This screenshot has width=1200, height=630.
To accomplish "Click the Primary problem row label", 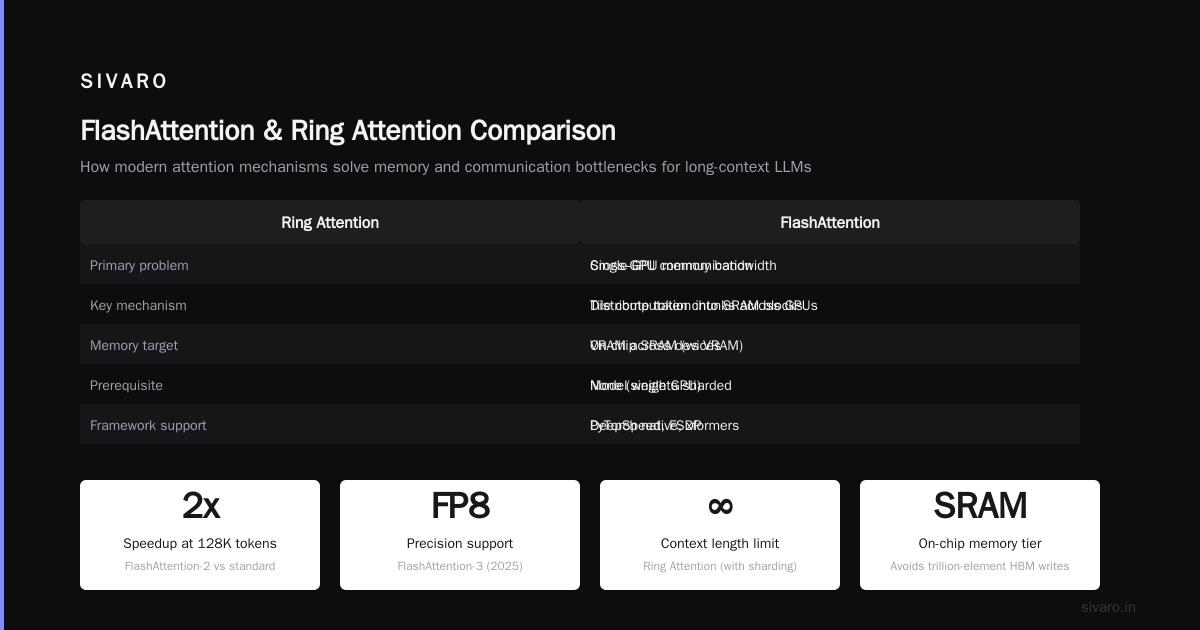I will click(x=139, y=265).
